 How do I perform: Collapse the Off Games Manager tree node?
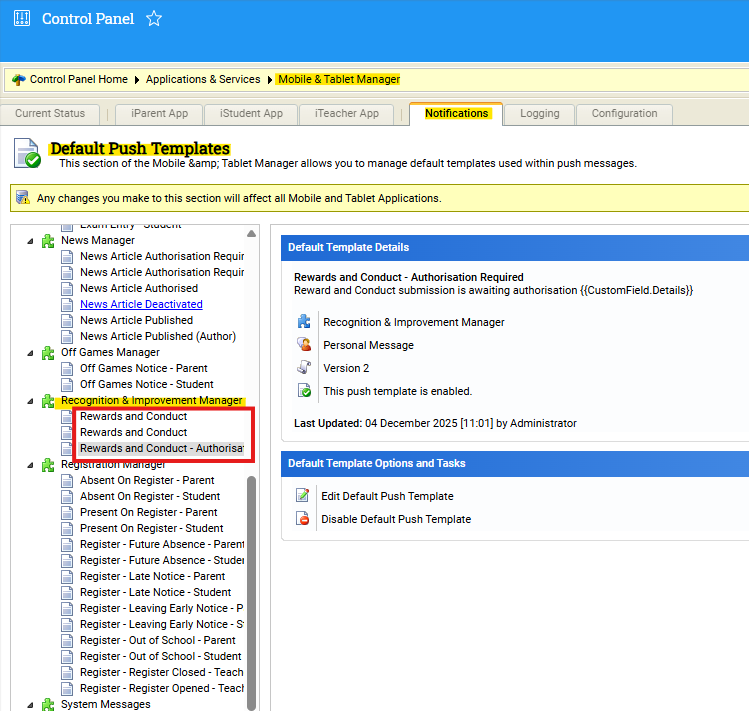pyautogui.click(x=30, y=354)
